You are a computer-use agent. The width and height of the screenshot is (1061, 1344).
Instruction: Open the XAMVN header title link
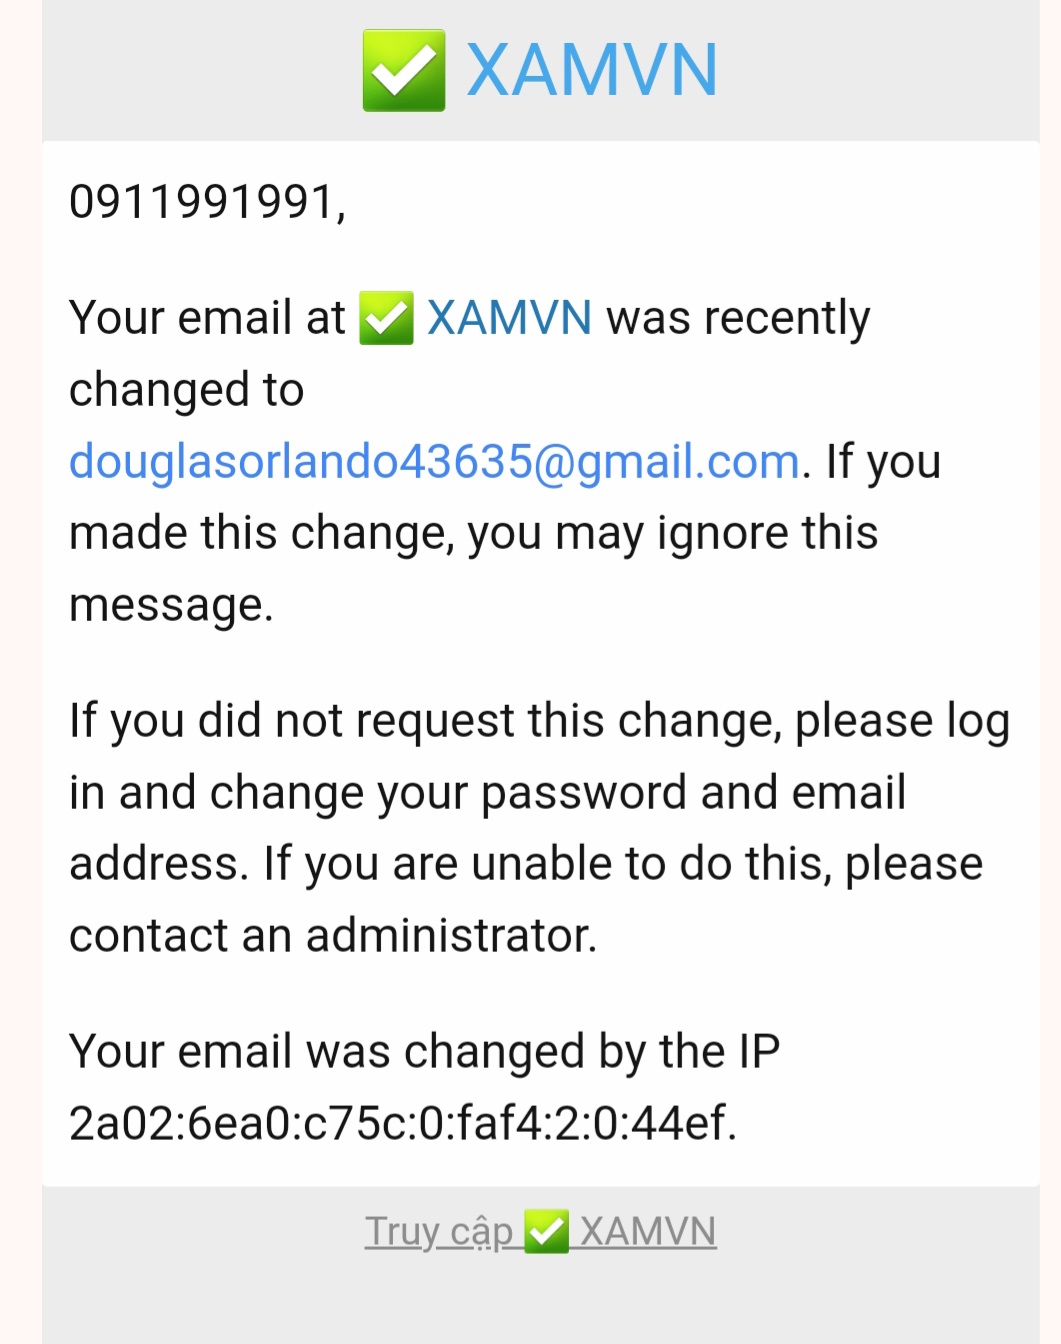[592, 70]
